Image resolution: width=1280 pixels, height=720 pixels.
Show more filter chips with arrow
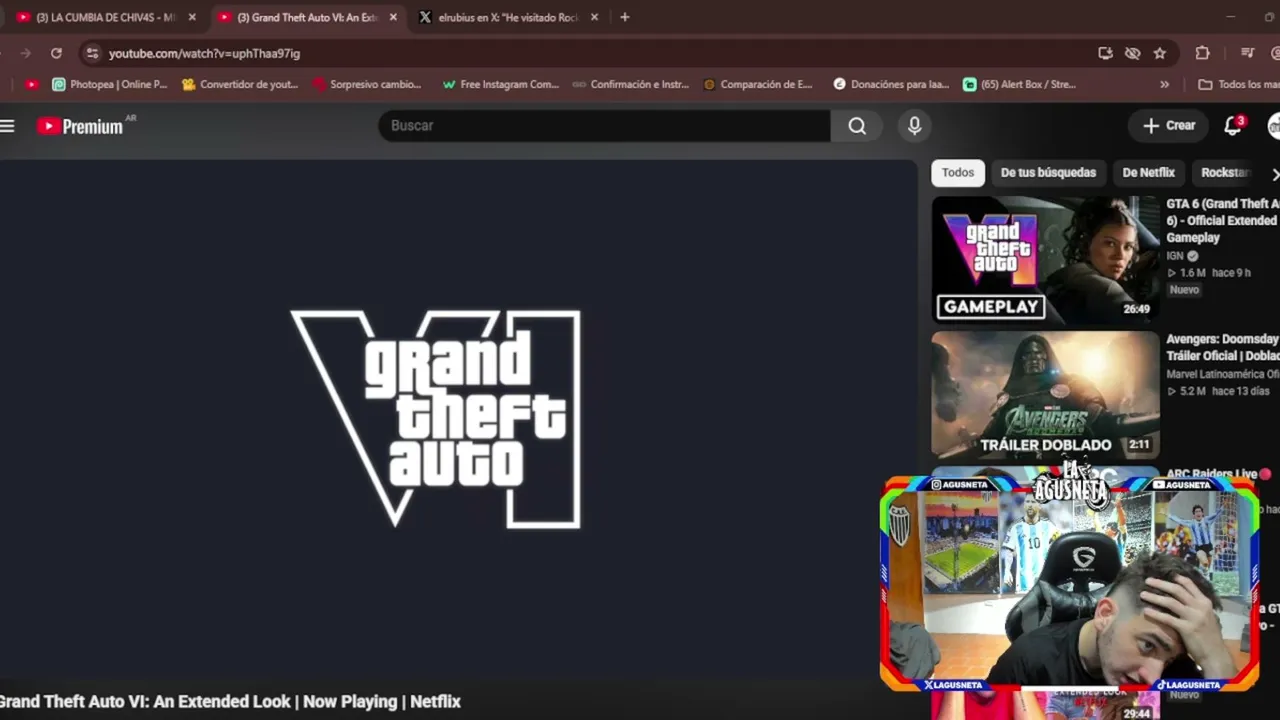(x=1275, y=174)
